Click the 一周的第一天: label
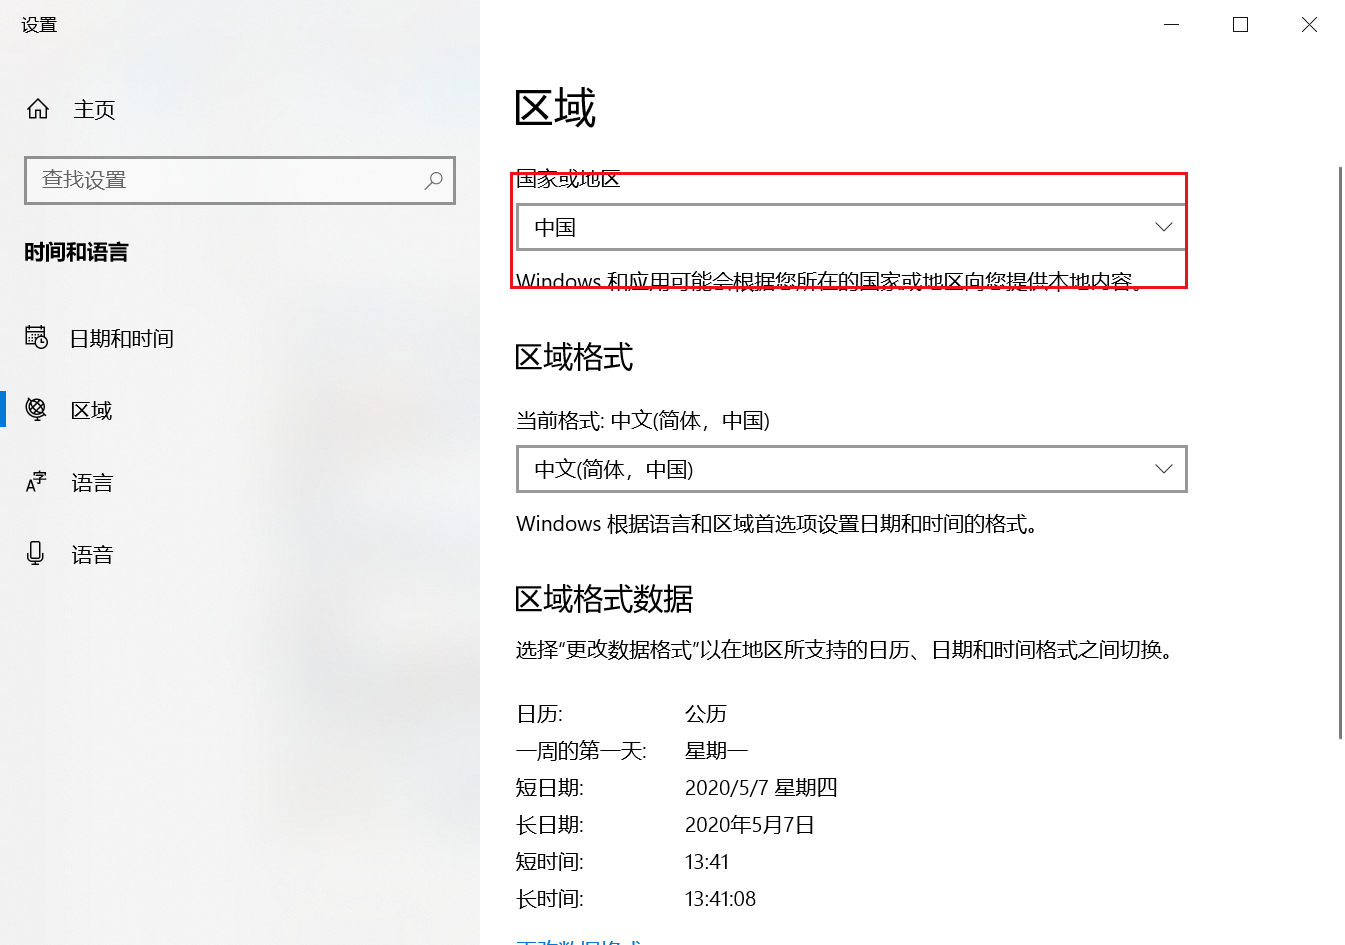The image size is (1345, 945). pyautogui.click(x=581, y=751)
